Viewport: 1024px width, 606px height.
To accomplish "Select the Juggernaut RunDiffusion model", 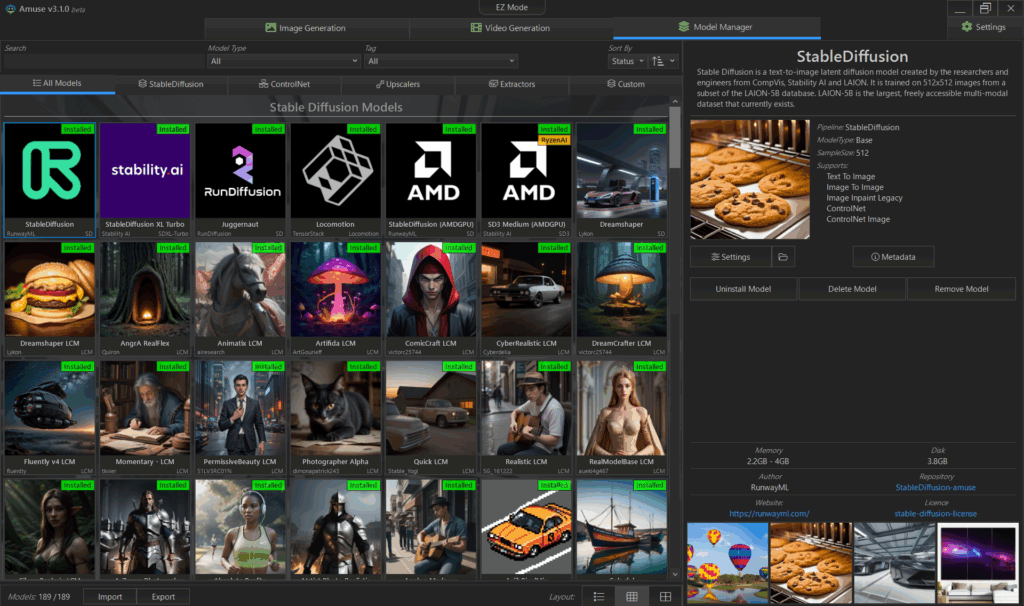I will click(240, 180).
